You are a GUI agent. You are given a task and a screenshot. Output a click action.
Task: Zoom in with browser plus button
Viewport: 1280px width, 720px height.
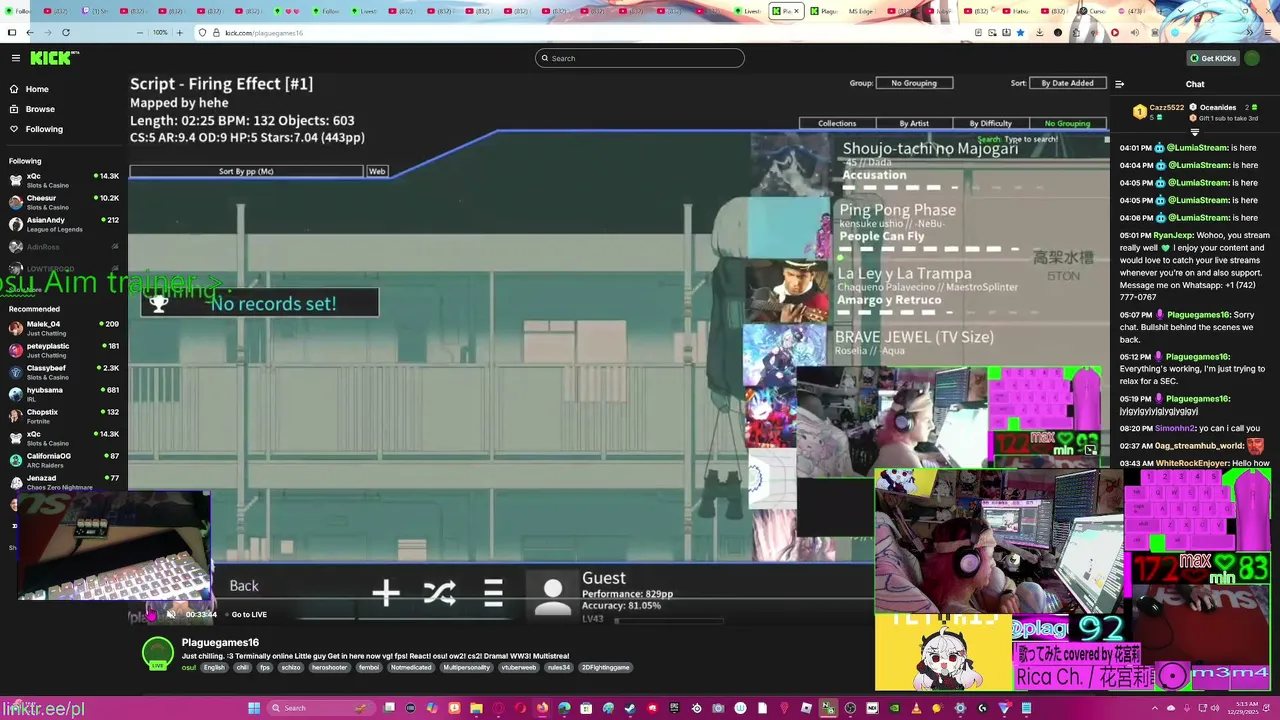[x=180, y=33]
